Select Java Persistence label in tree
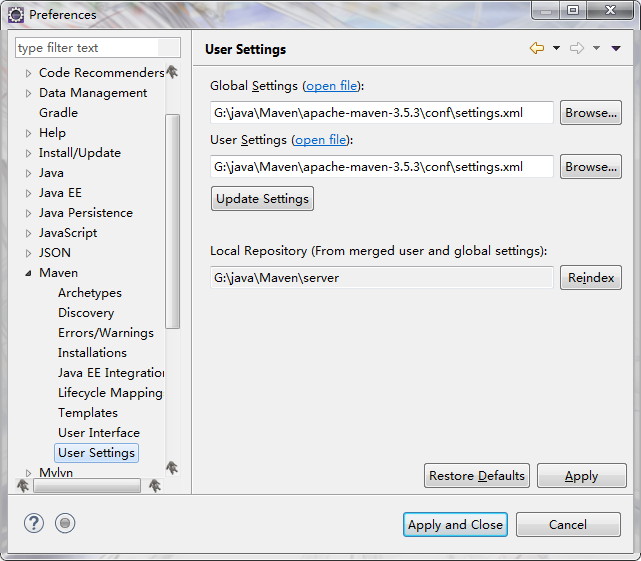 pos(86,213)
